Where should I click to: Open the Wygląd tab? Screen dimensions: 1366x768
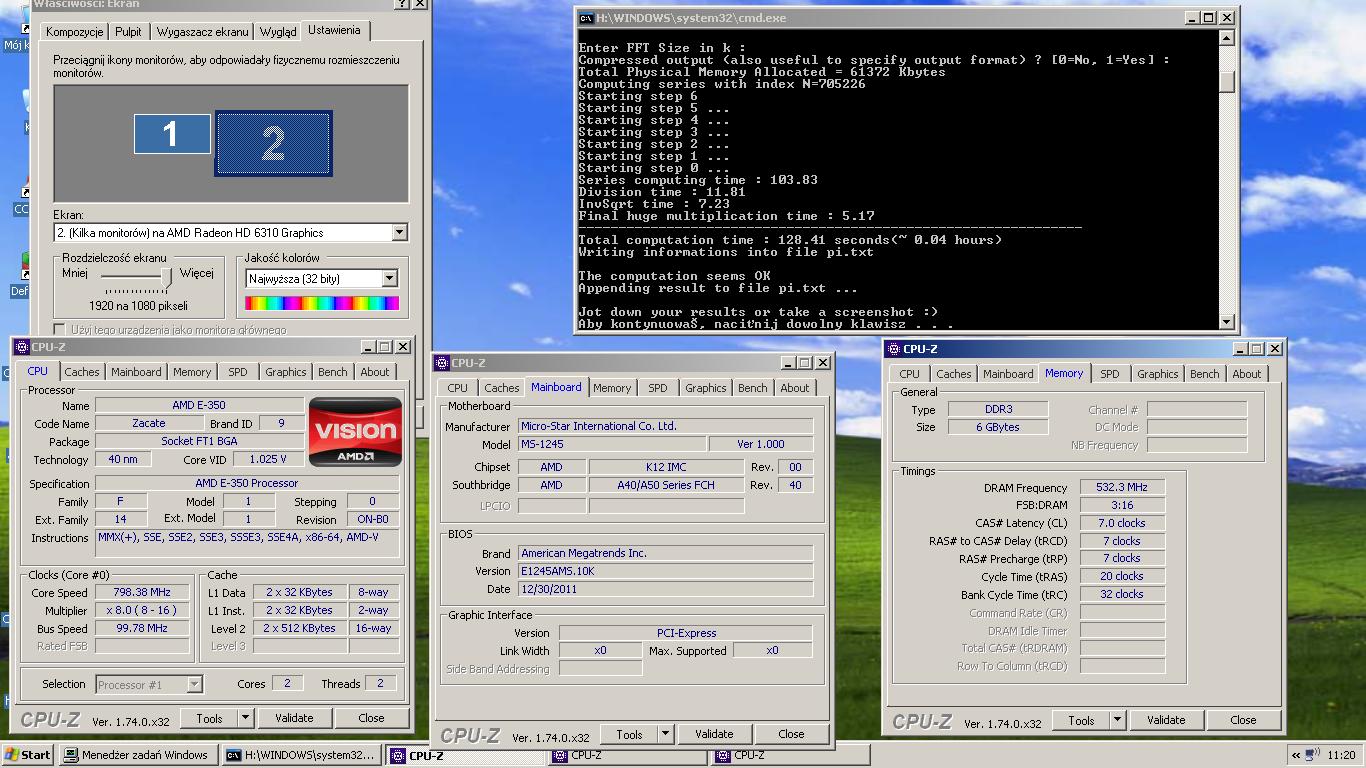[x=277, y=32]
